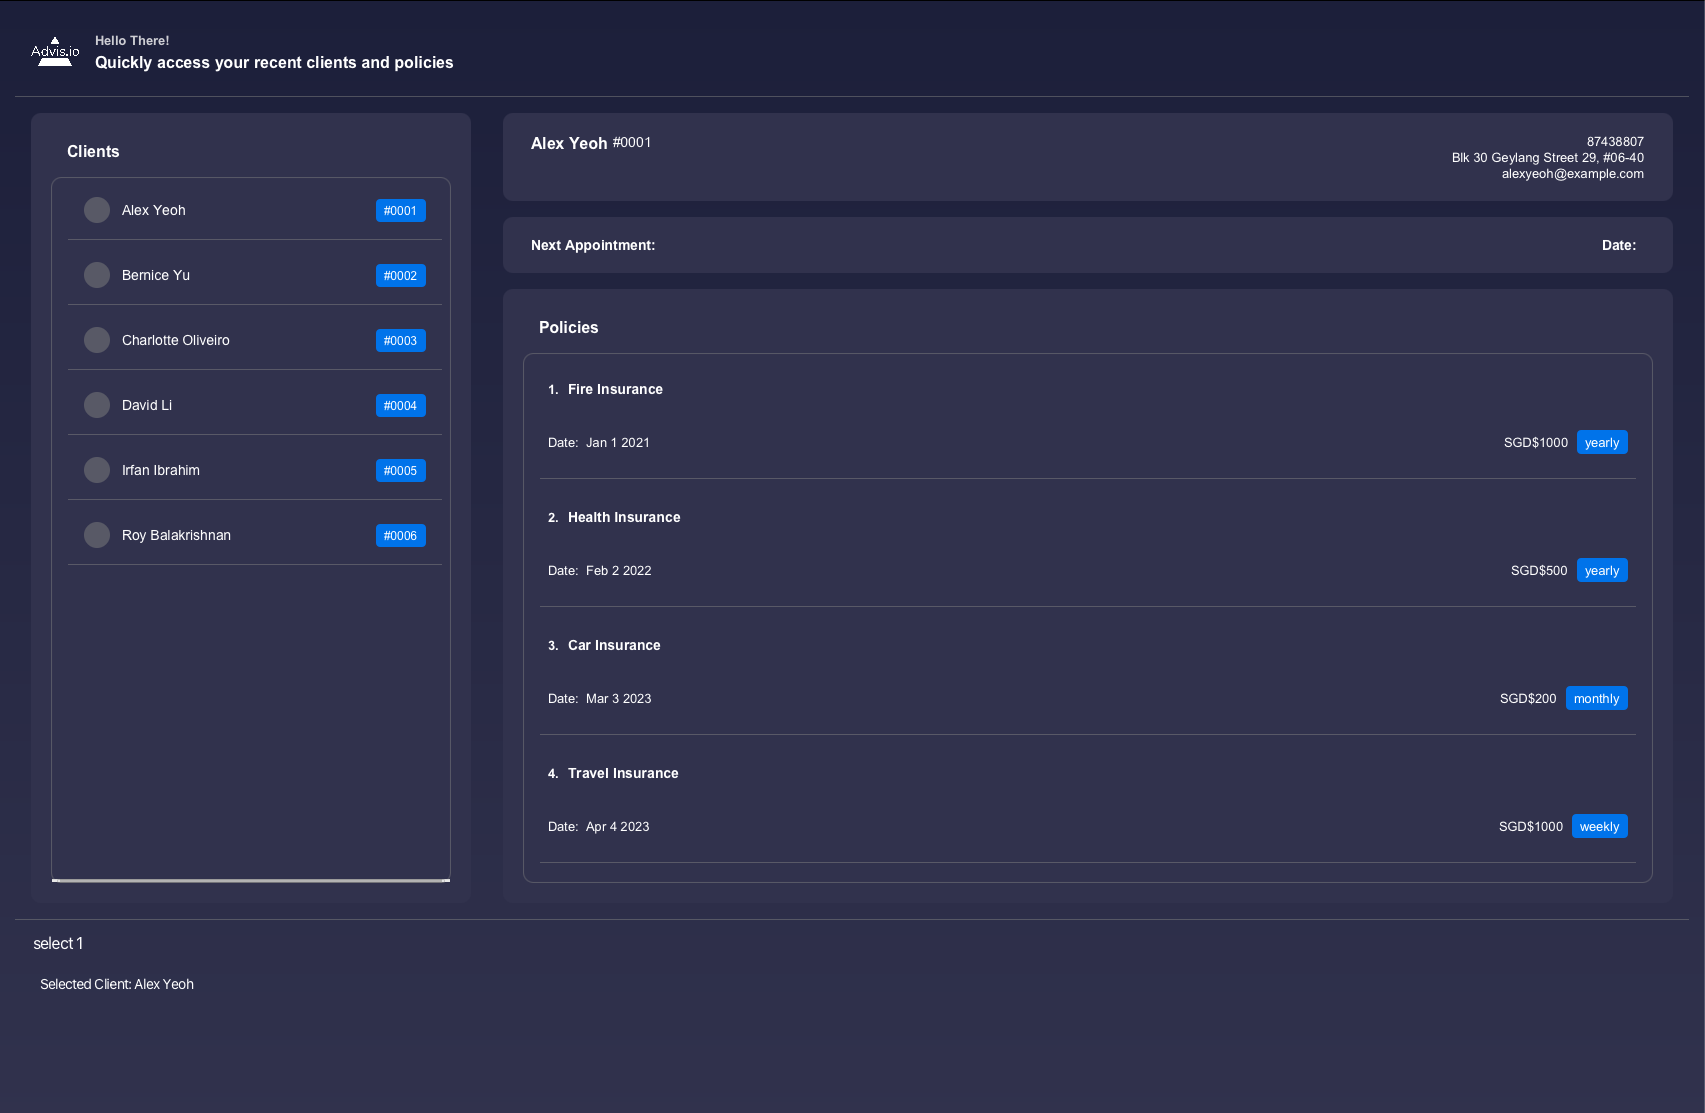The height and width of the screenshot is (1113, 1705).
Task: Click the SGD$1000 premium for Fire Insurance
Action: pyautogui.click(x=1536, y=442)
